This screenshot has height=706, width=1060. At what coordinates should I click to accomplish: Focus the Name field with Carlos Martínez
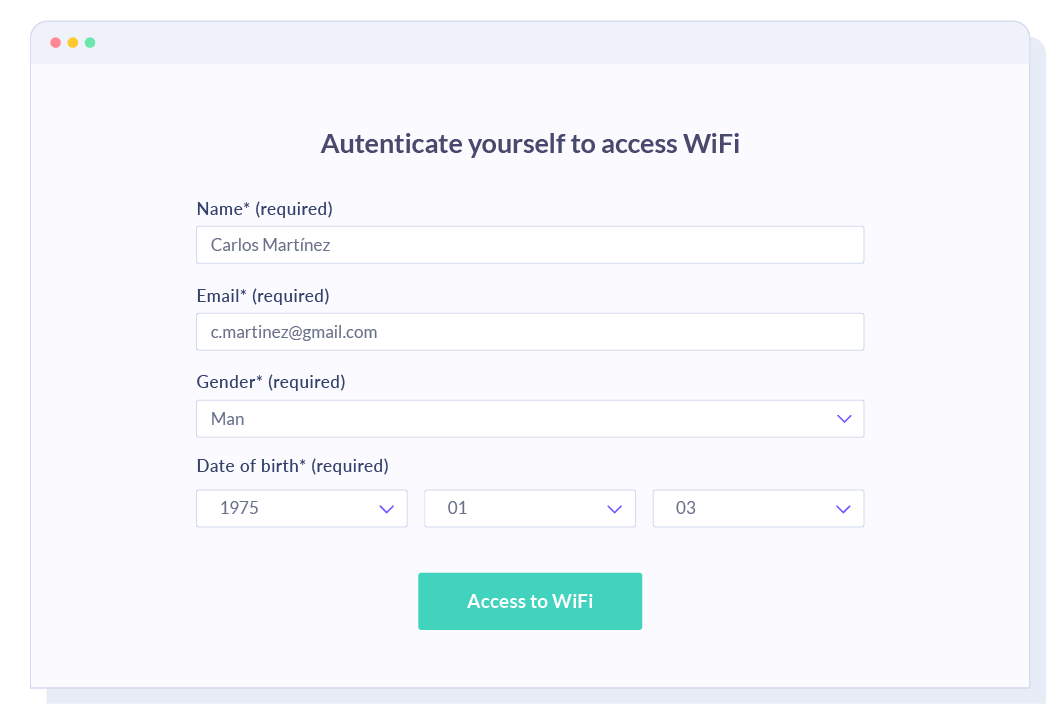pyautogui.click(x=530, y=245)
